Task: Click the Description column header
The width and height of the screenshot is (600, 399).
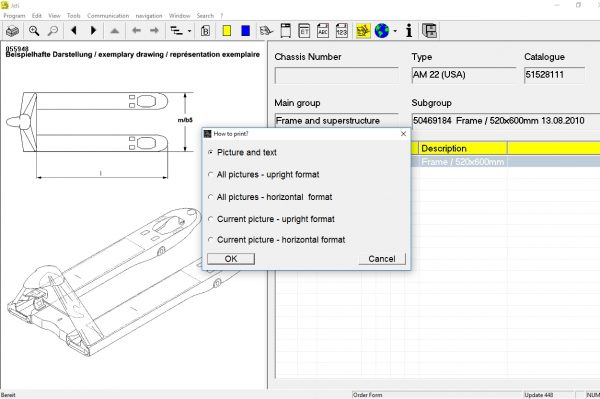Action: point(463,148)
